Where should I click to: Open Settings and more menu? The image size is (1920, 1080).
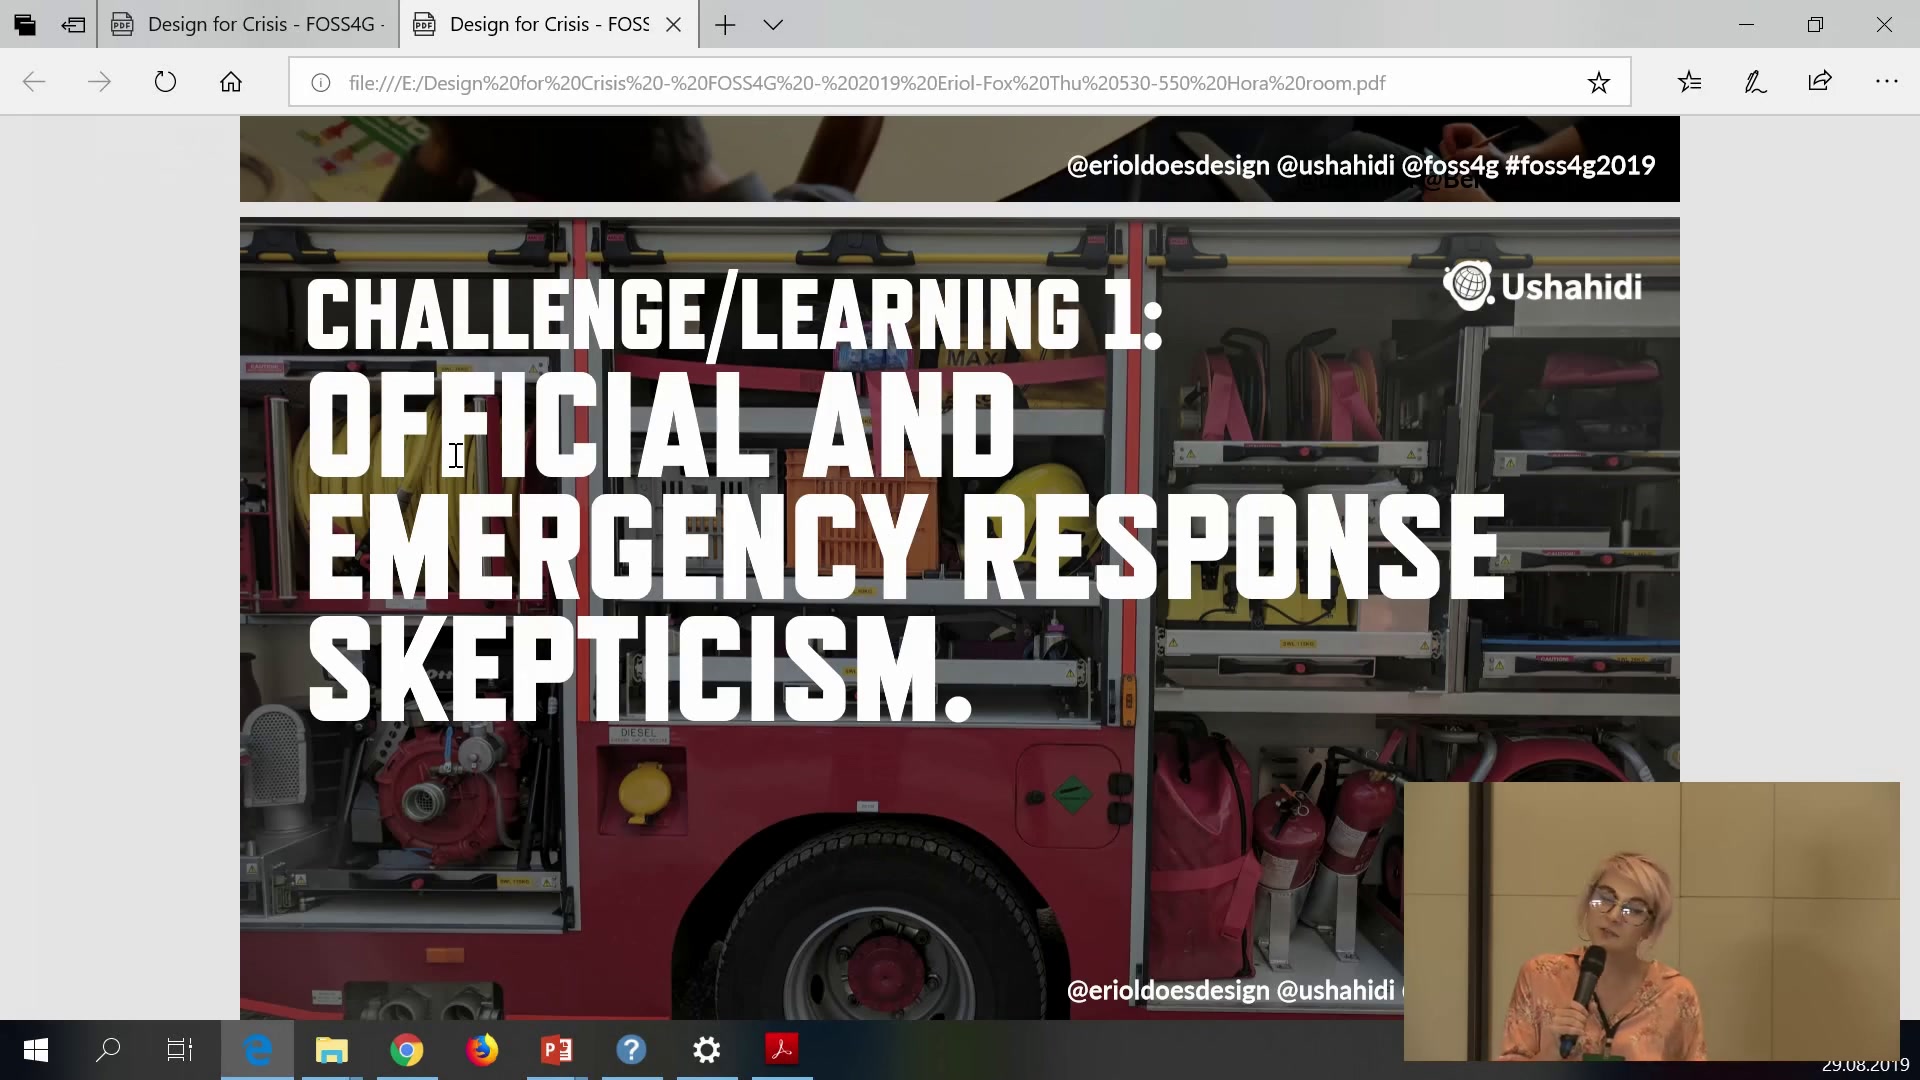coord(1887,82)
